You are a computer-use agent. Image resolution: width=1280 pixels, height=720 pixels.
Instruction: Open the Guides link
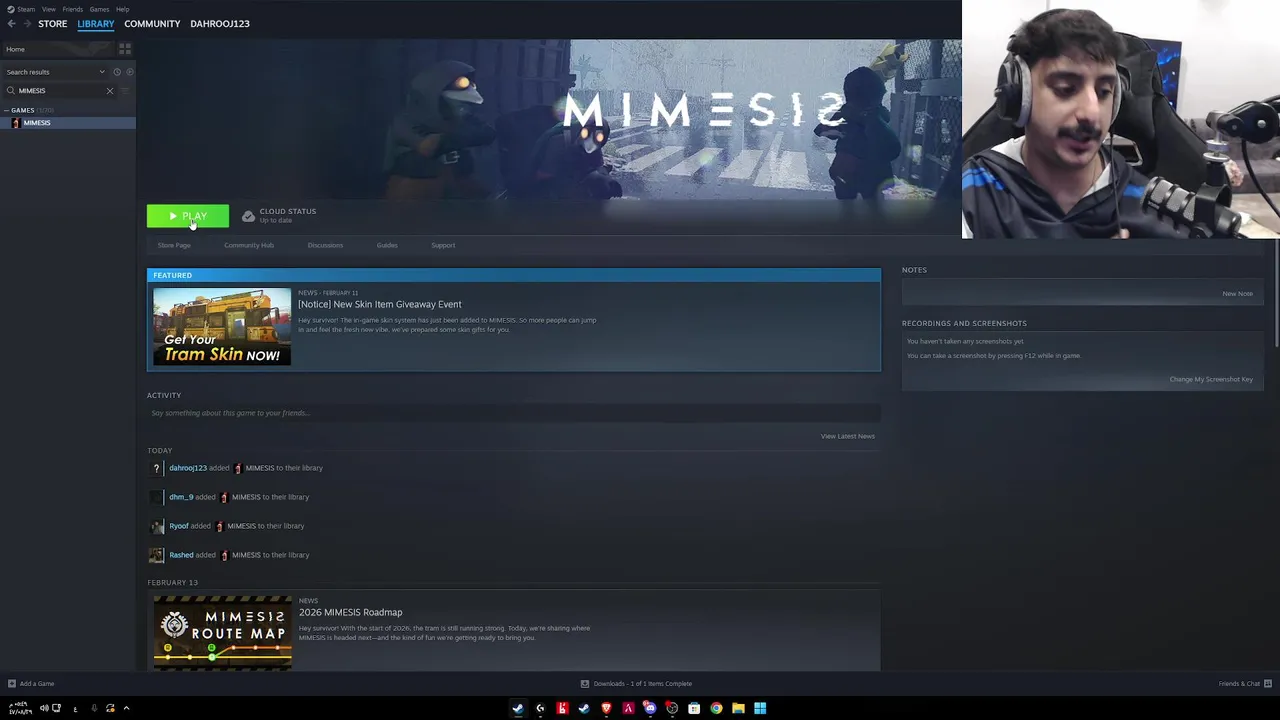(x=387, y=245)
